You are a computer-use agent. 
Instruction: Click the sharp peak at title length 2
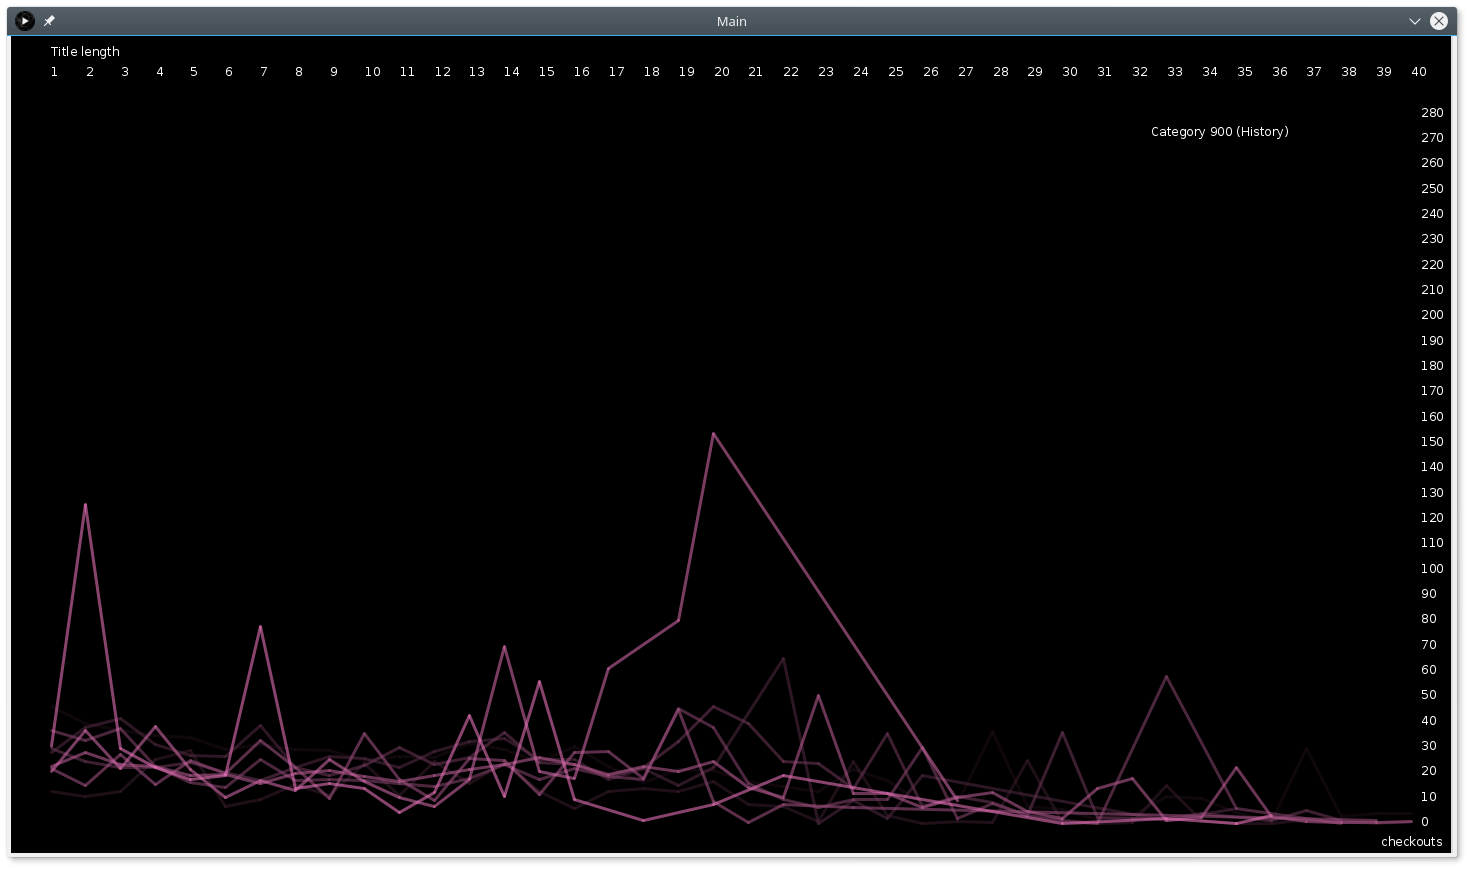pyautogui.click(x=86, y=504)
